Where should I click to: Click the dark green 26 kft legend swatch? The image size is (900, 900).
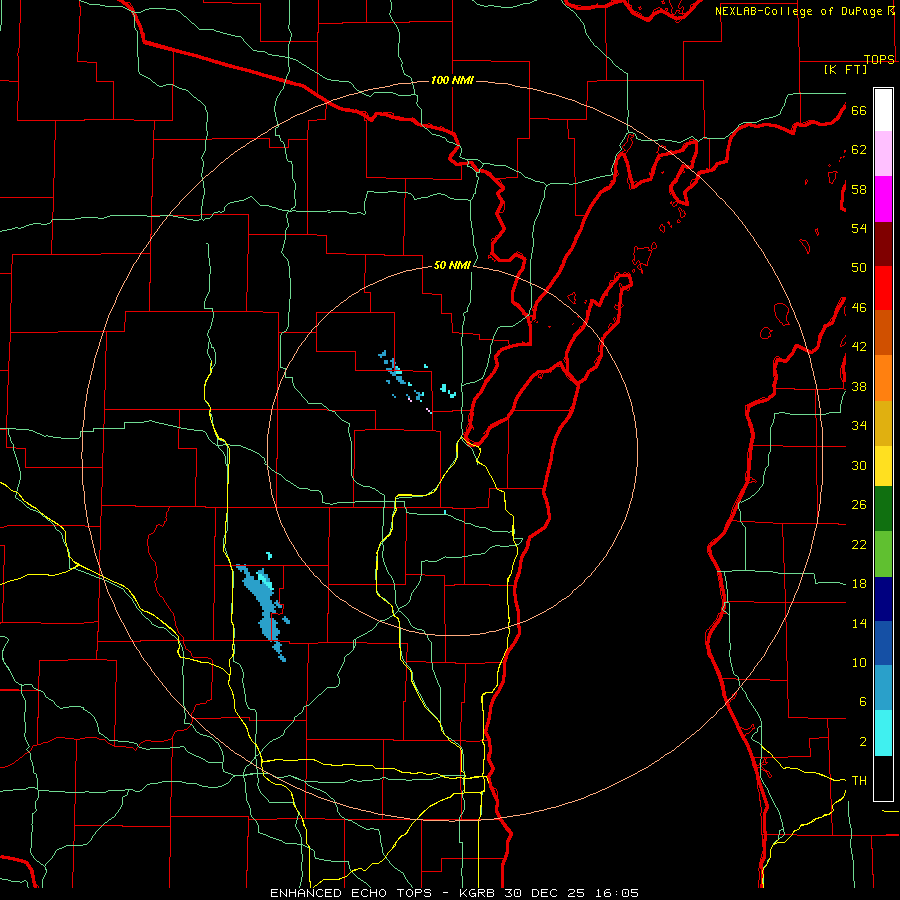pos(883,509)
